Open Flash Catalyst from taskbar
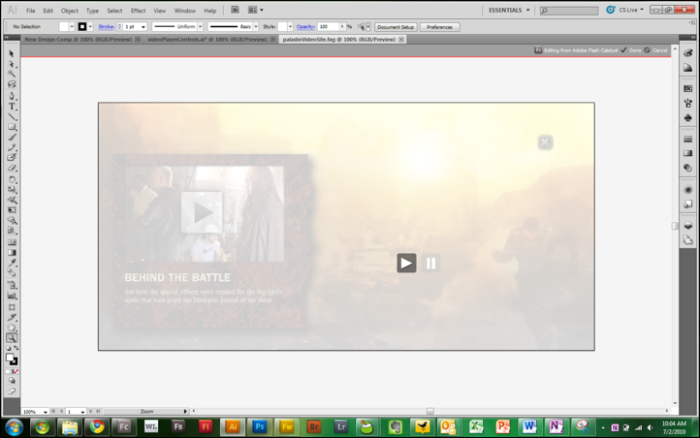The height and width of the screenshot is (438, 700). click(x=124, y=427)
